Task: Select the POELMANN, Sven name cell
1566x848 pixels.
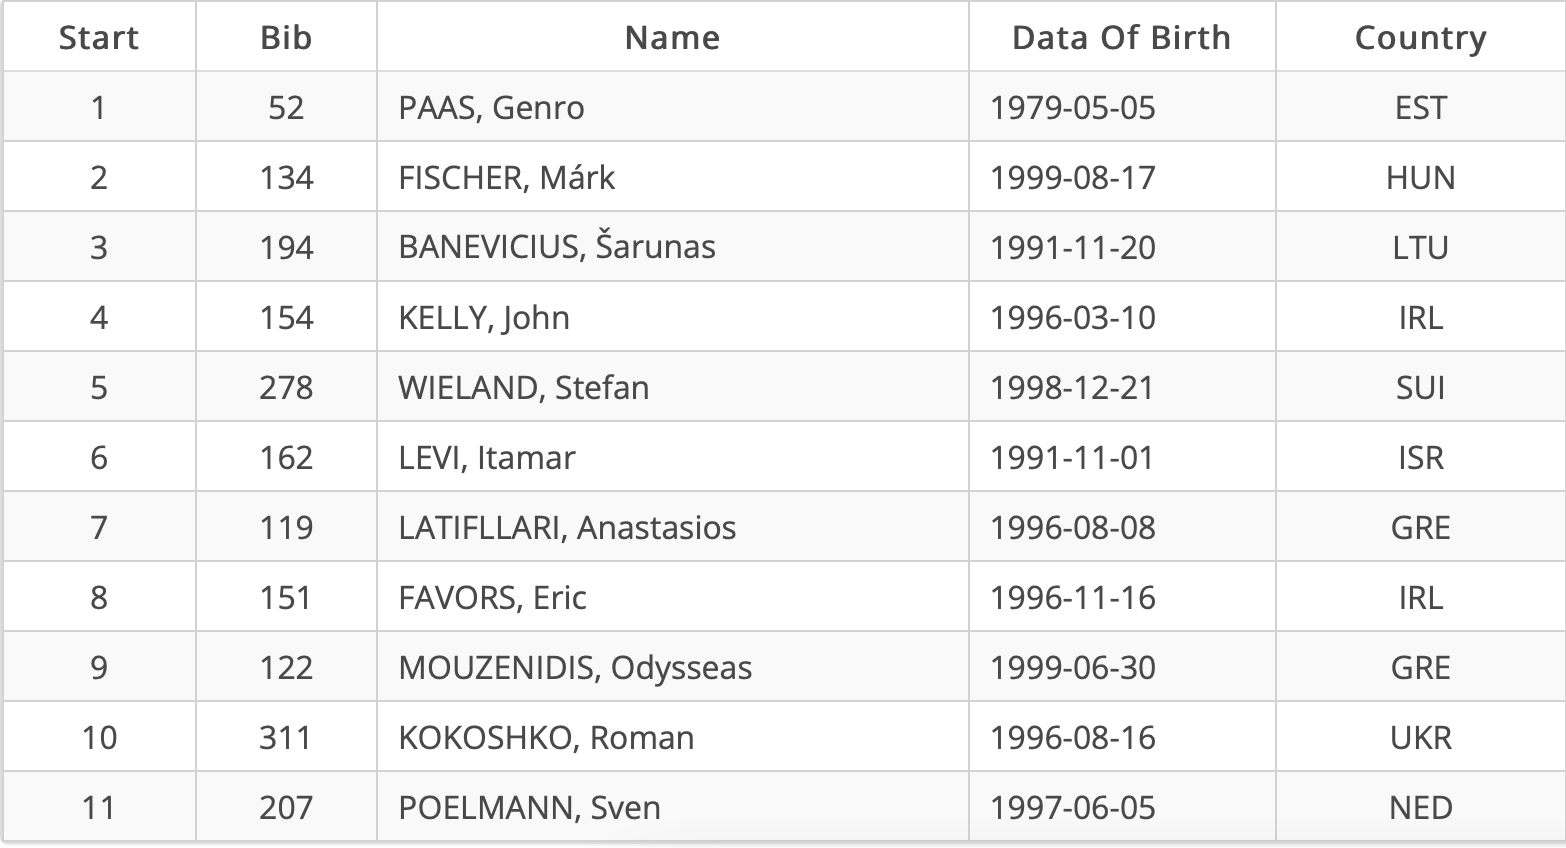Action: [529, 808]
